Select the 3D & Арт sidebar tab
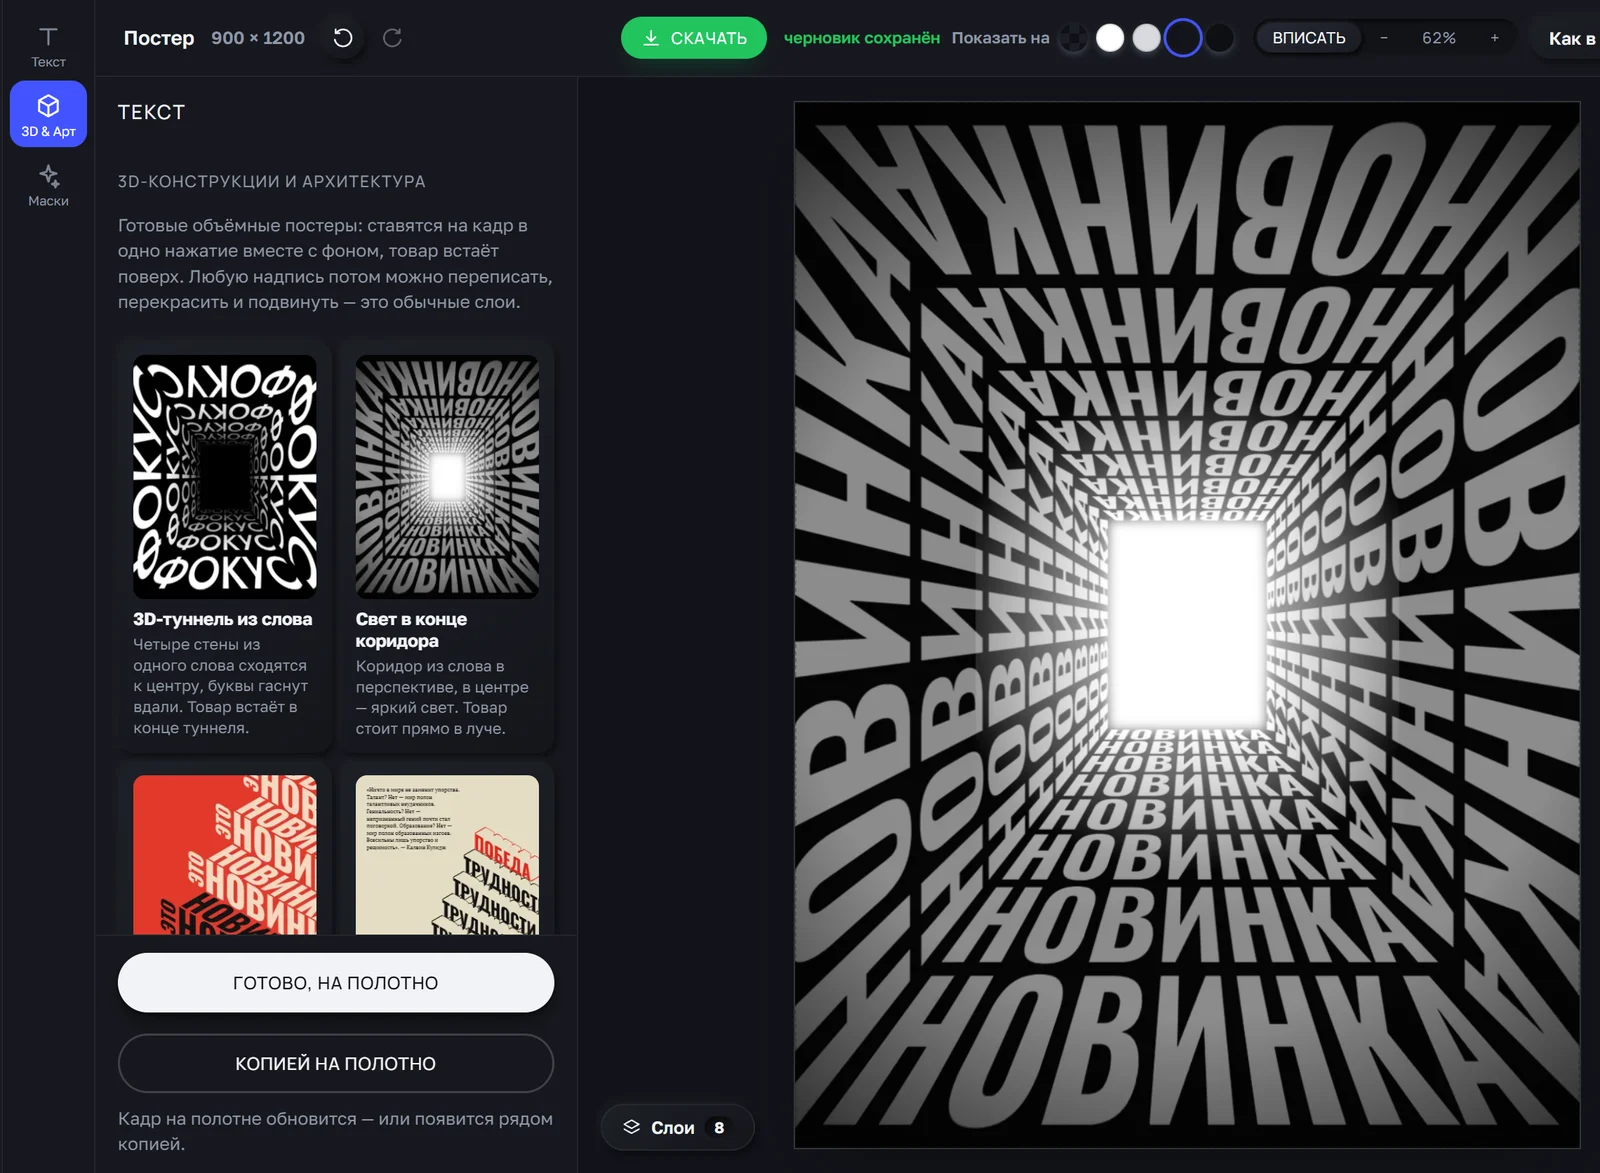1600x1173 pixels. pyautogui.click(x=48, y=114)
